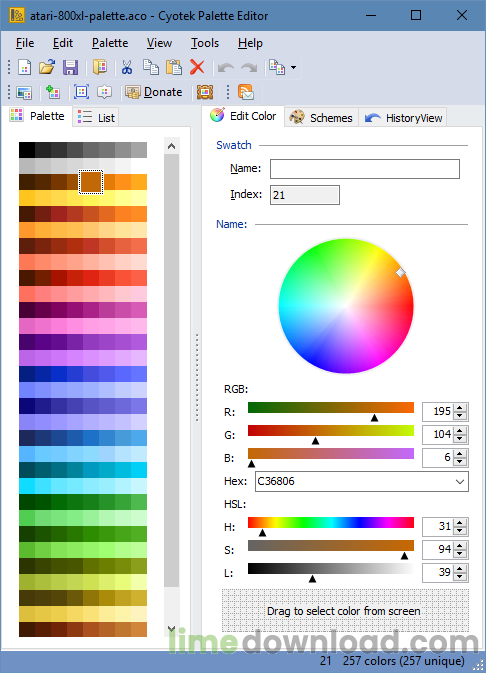Click the palette book icon beside Save
Screen dimensions: 486x673
tap(100, 67)
